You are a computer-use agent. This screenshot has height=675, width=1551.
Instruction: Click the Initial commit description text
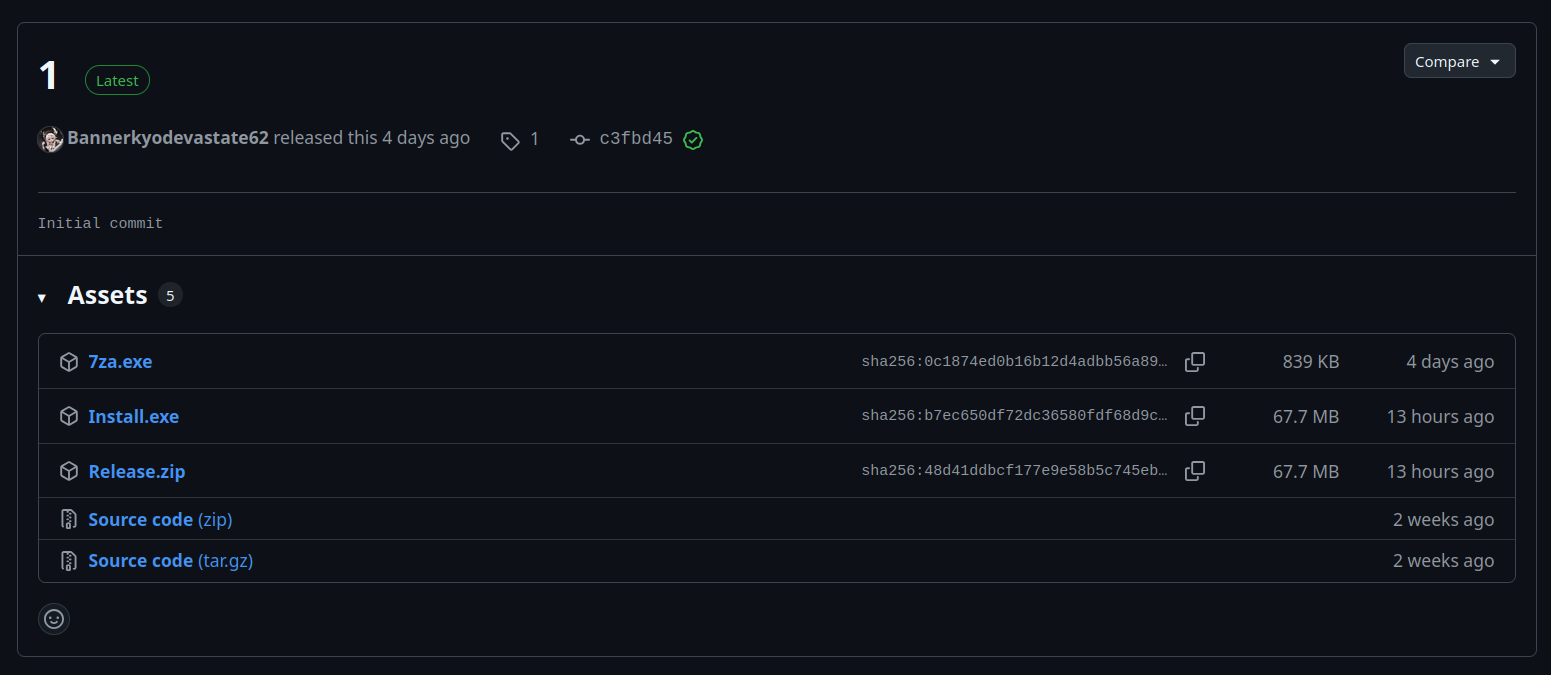[x=100, y=223]
